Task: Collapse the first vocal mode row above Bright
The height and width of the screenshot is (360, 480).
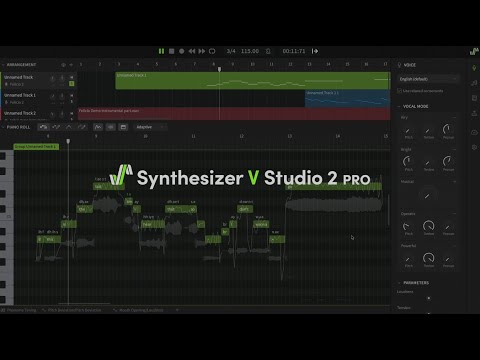Action: [x=454, y=117]
